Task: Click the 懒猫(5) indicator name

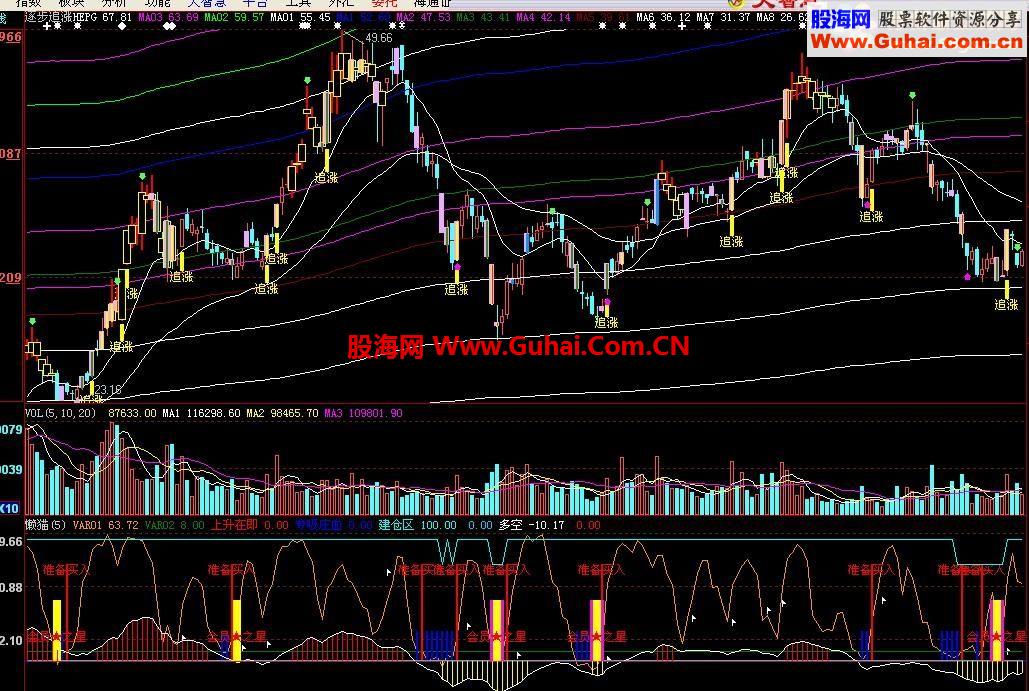Action: click(46, 525)
